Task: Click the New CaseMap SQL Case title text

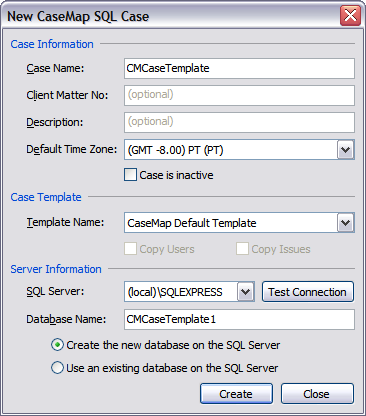Action: pos(78,16)
